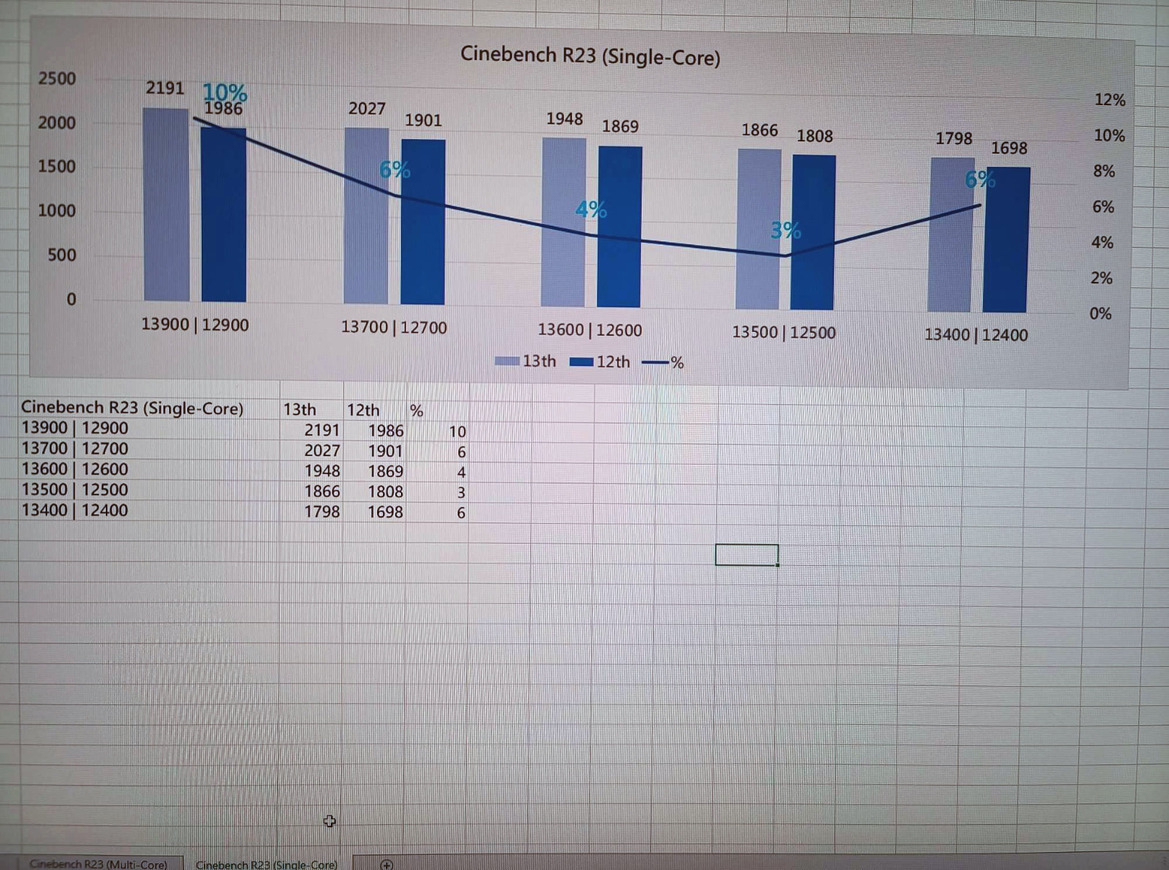Select the 13900 bar labeled 2191
The width and height of the screenshot is (1169, 870).
(x=166, y=204)
